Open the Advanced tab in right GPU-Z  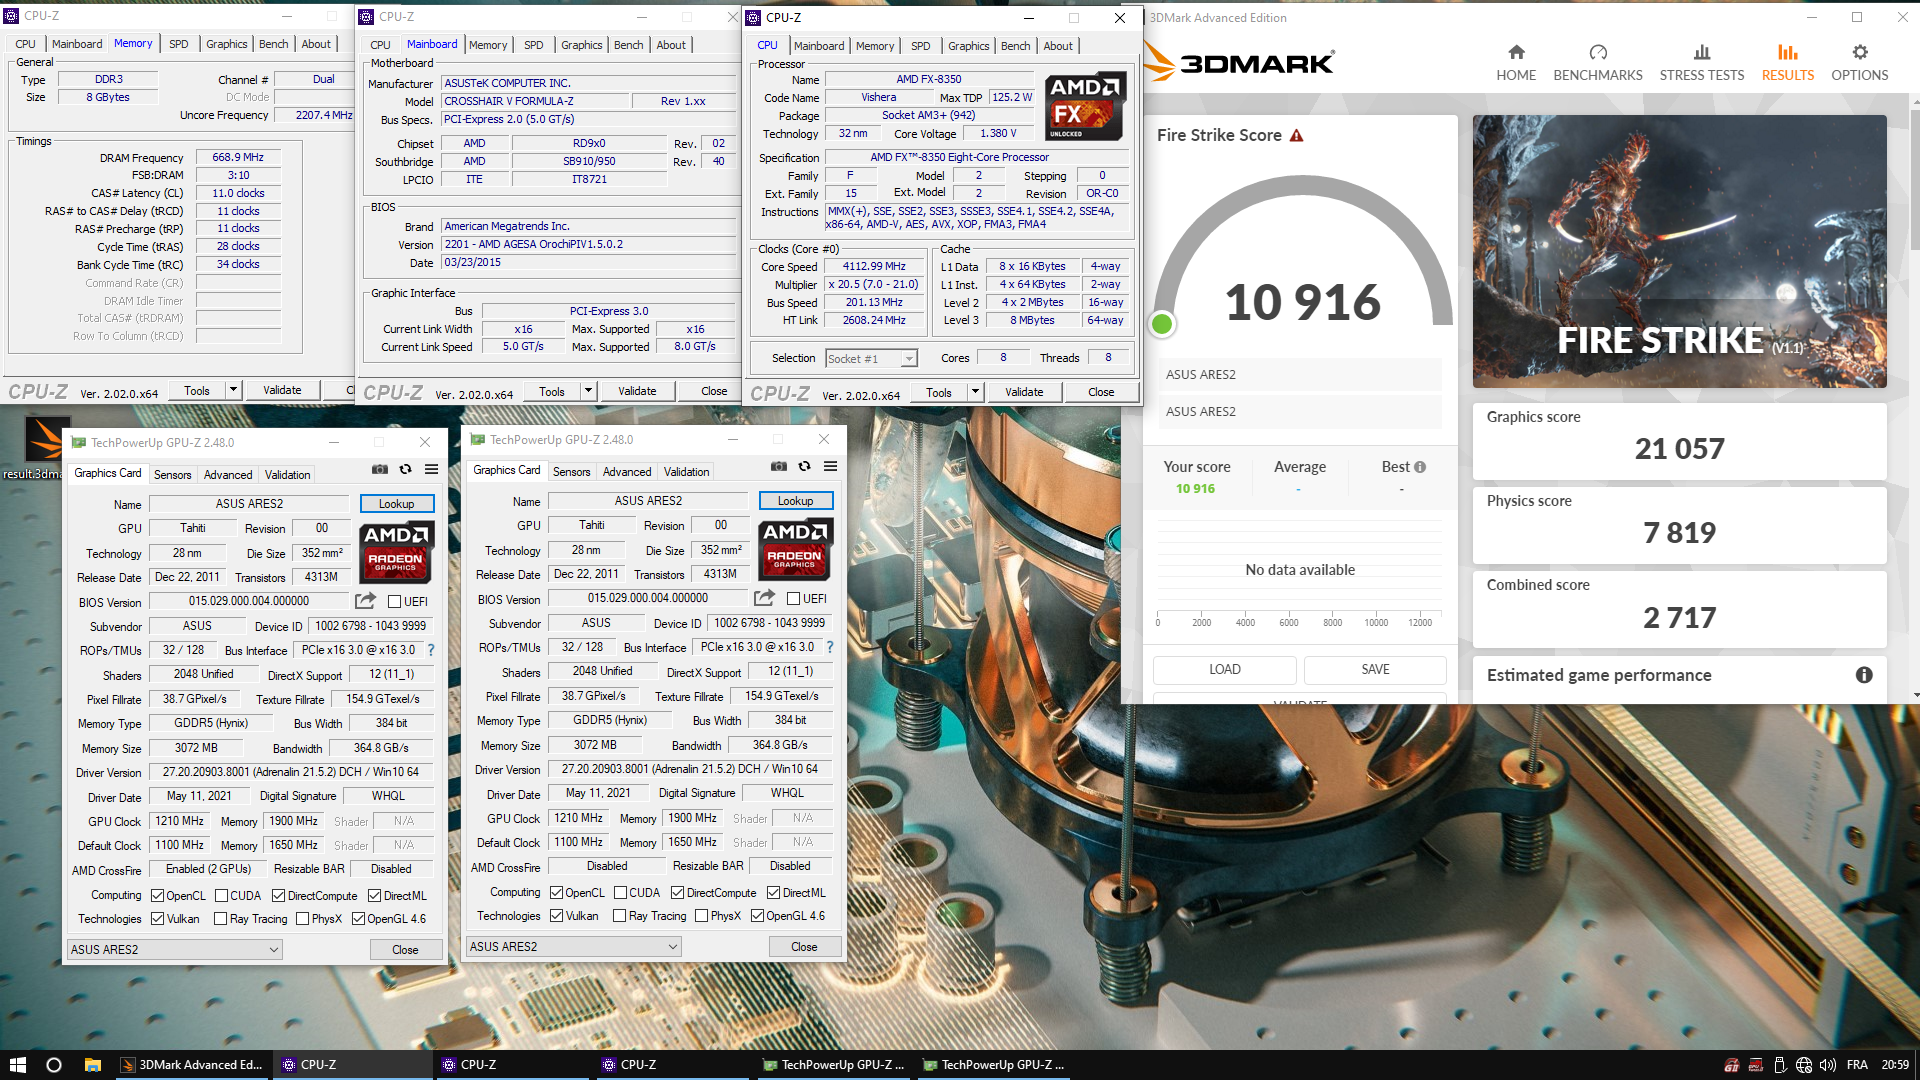point(627,472)
